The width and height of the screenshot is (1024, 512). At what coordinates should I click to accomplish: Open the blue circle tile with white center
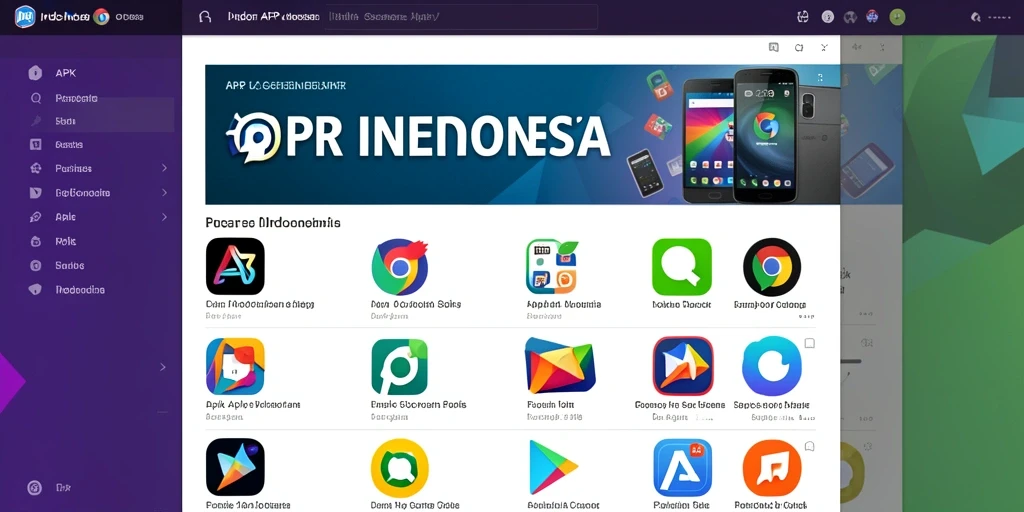click(x=772, y=366)
